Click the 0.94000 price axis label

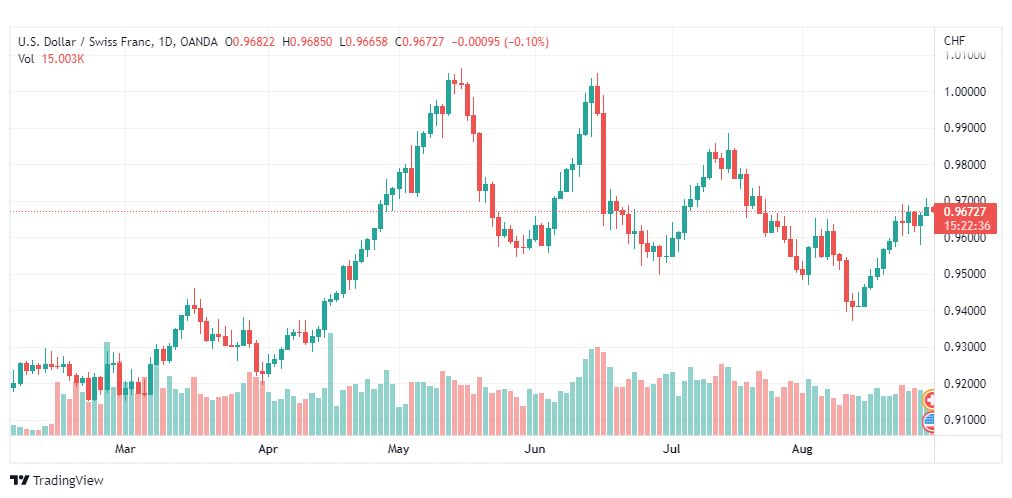coord(964,311)
